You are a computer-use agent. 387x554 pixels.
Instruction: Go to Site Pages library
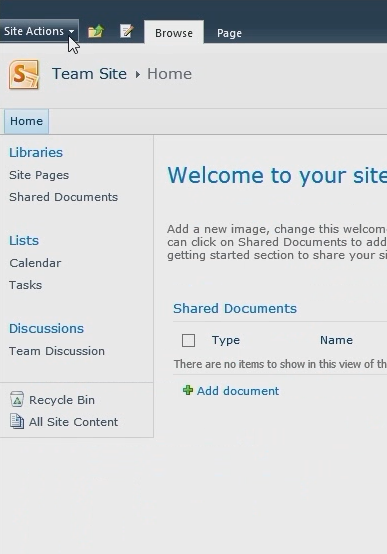[x=39, y=175]
